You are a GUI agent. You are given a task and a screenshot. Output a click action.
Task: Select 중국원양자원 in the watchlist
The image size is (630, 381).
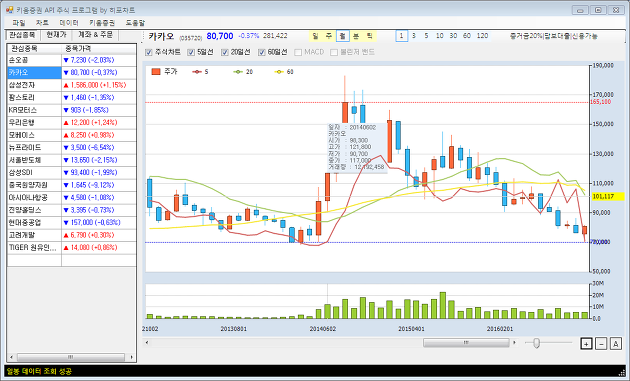point(35,185)
